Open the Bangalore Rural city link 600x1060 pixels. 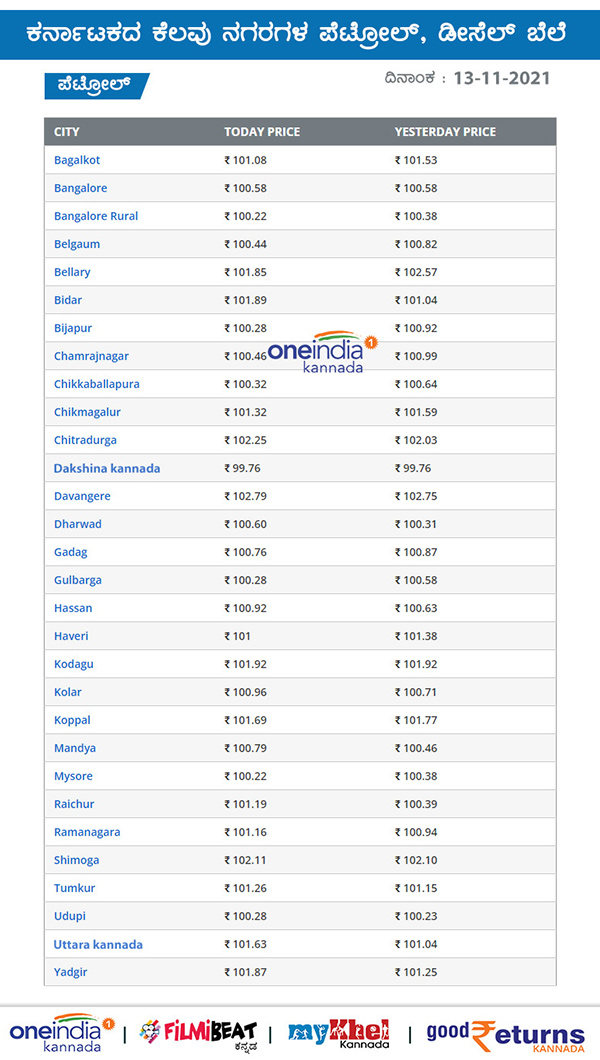click(x=96, y=216)
